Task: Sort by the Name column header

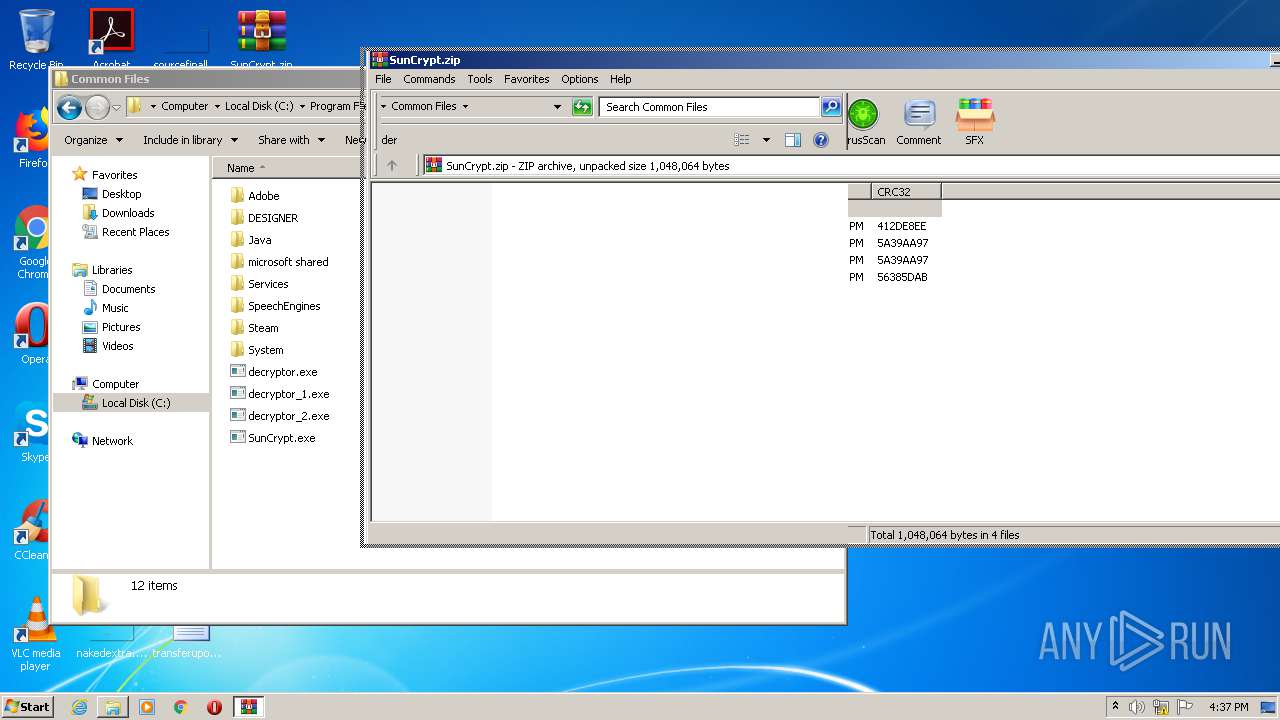Action: (287, 168)
